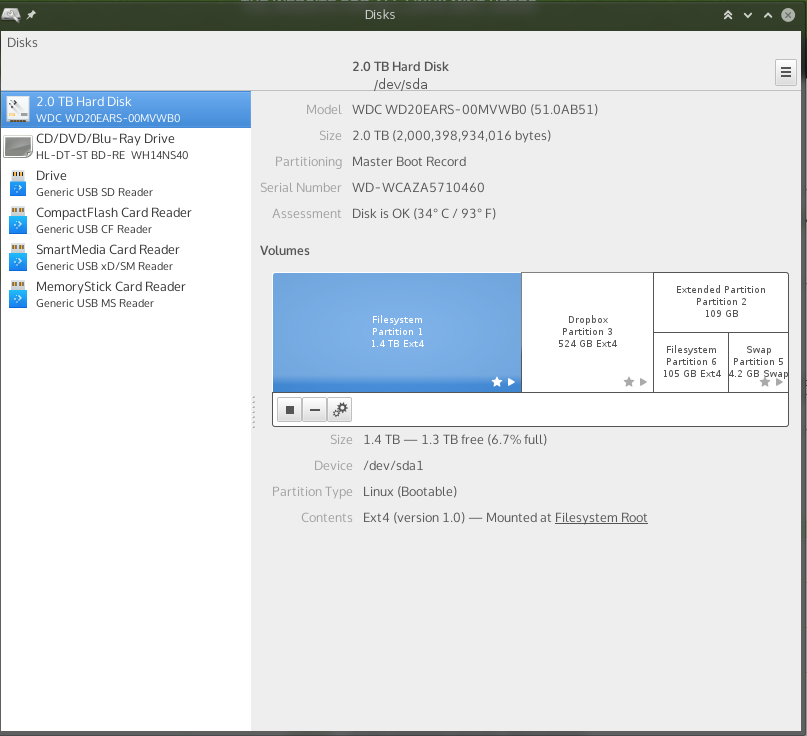Click the mounted arrow icon on Partition 1
This screenshot has width=807, height=736.
coord(511,382)
